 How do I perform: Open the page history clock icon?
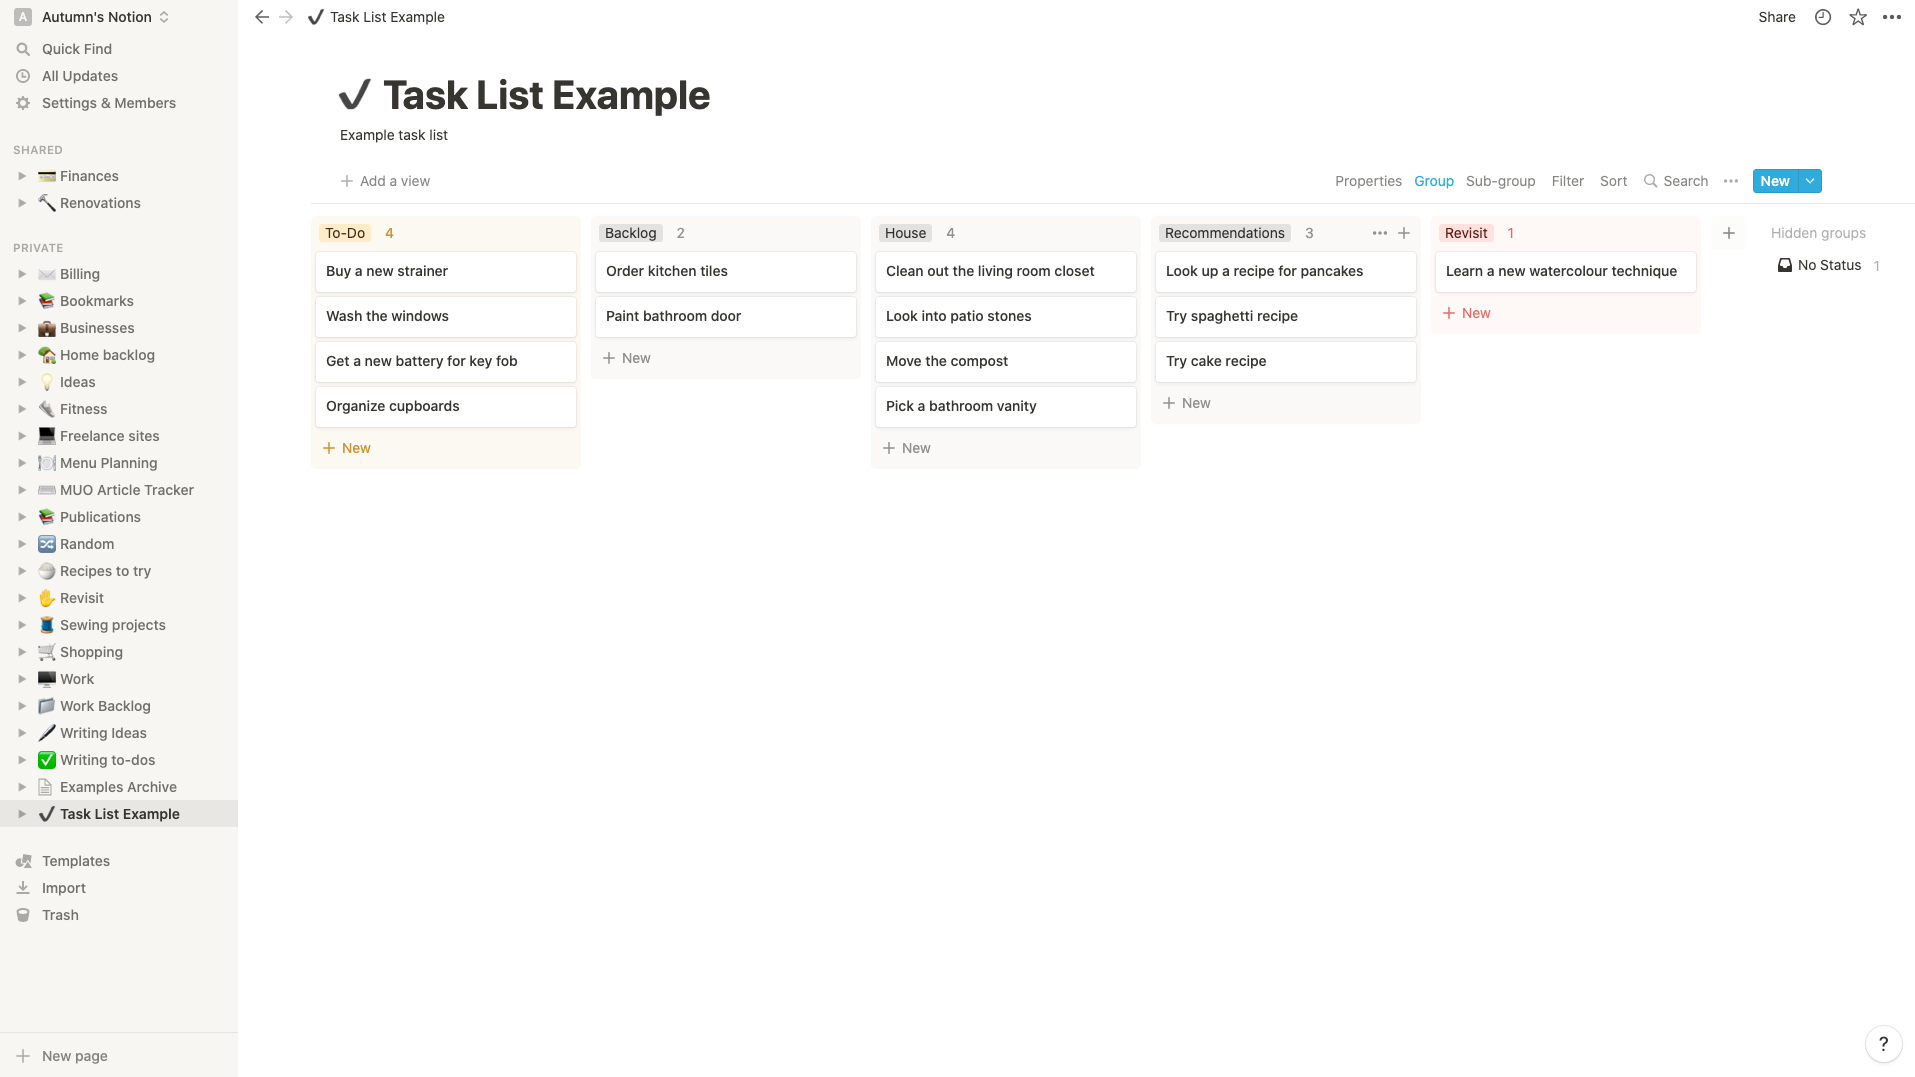[1823, 17]
